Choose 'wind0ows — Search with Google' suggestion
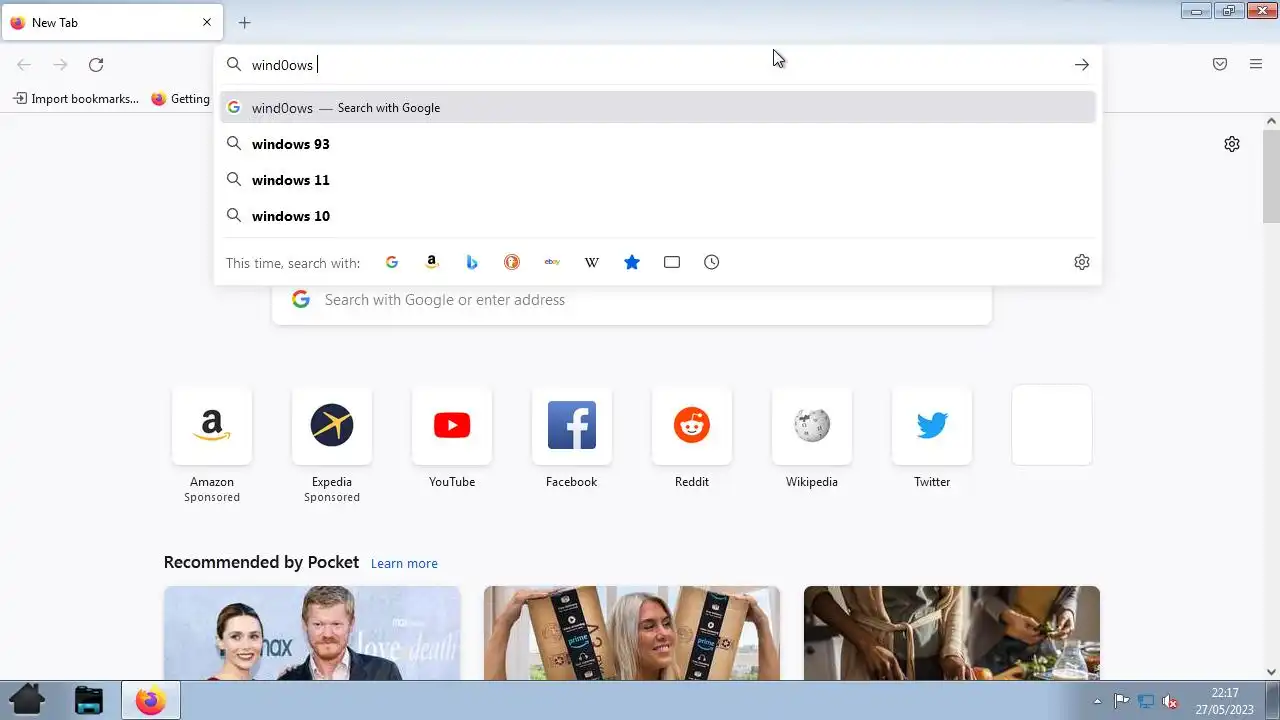The height and width of the screenshot is (720, 1280). [x=658, y=108]
